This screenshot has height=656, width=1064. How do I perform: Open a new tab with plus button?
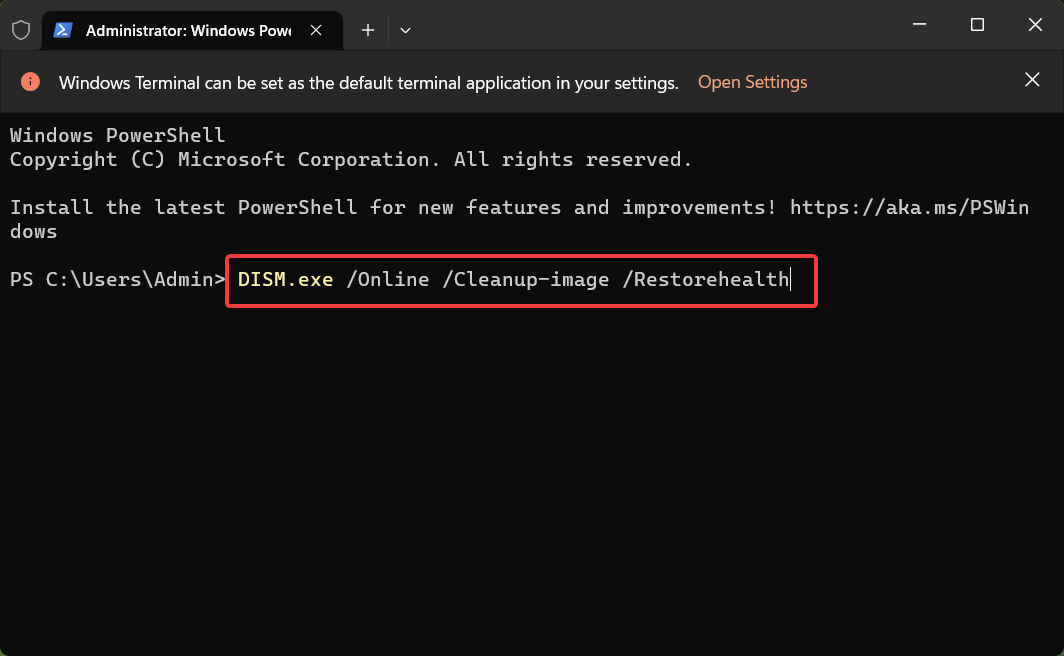tap(368, 30)
